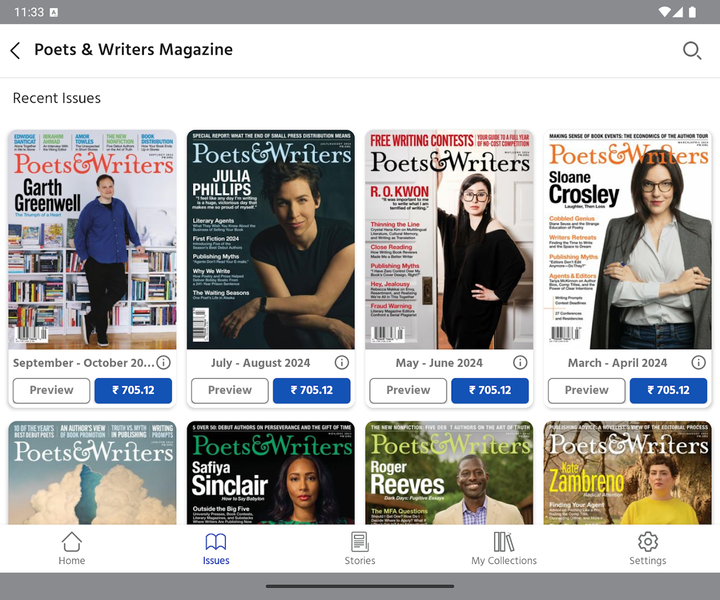This screenshot has width=720, height=600.
Task: Buy July - August 2024 issue for ₹ 705.12
Action: 312,390
